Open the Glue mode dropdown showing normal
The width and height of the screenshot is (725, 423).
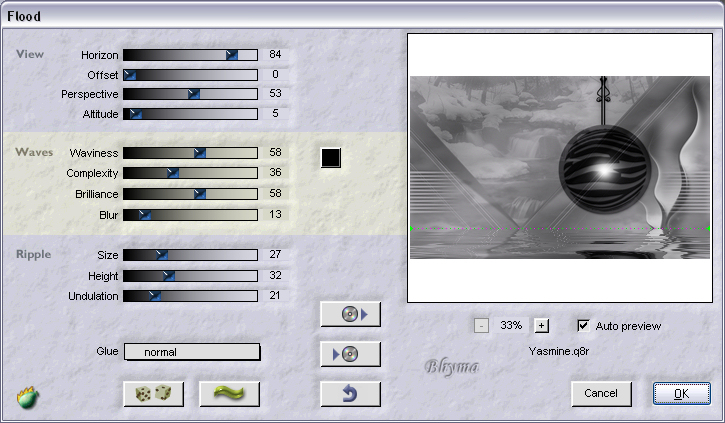click(192, 352)
